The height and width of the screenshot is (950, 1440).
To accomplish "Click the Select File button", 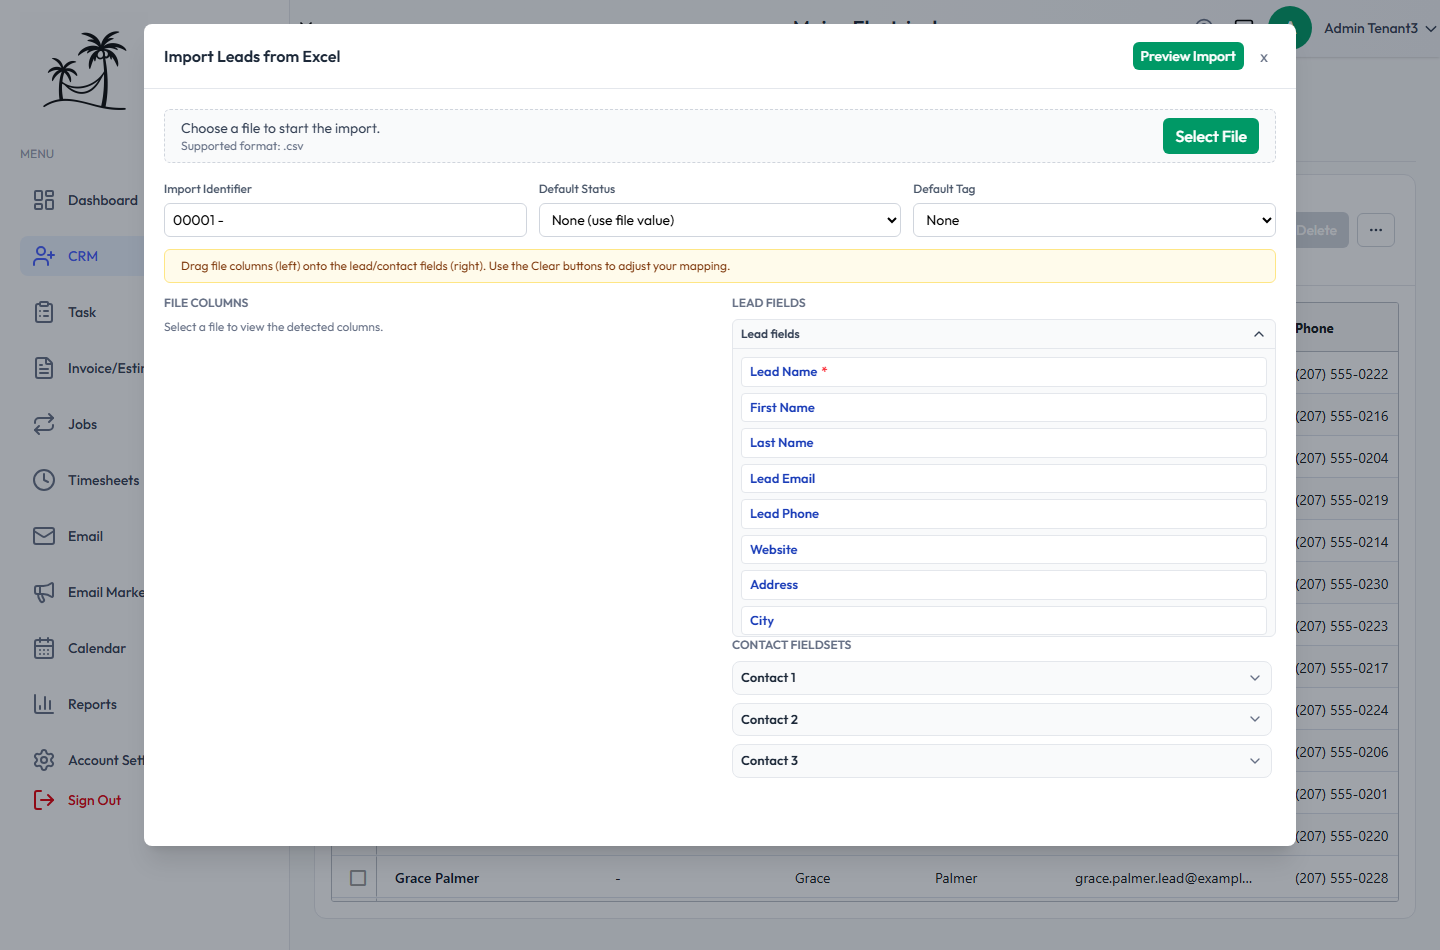I will pyautogui.click(x=1211, y=136).
